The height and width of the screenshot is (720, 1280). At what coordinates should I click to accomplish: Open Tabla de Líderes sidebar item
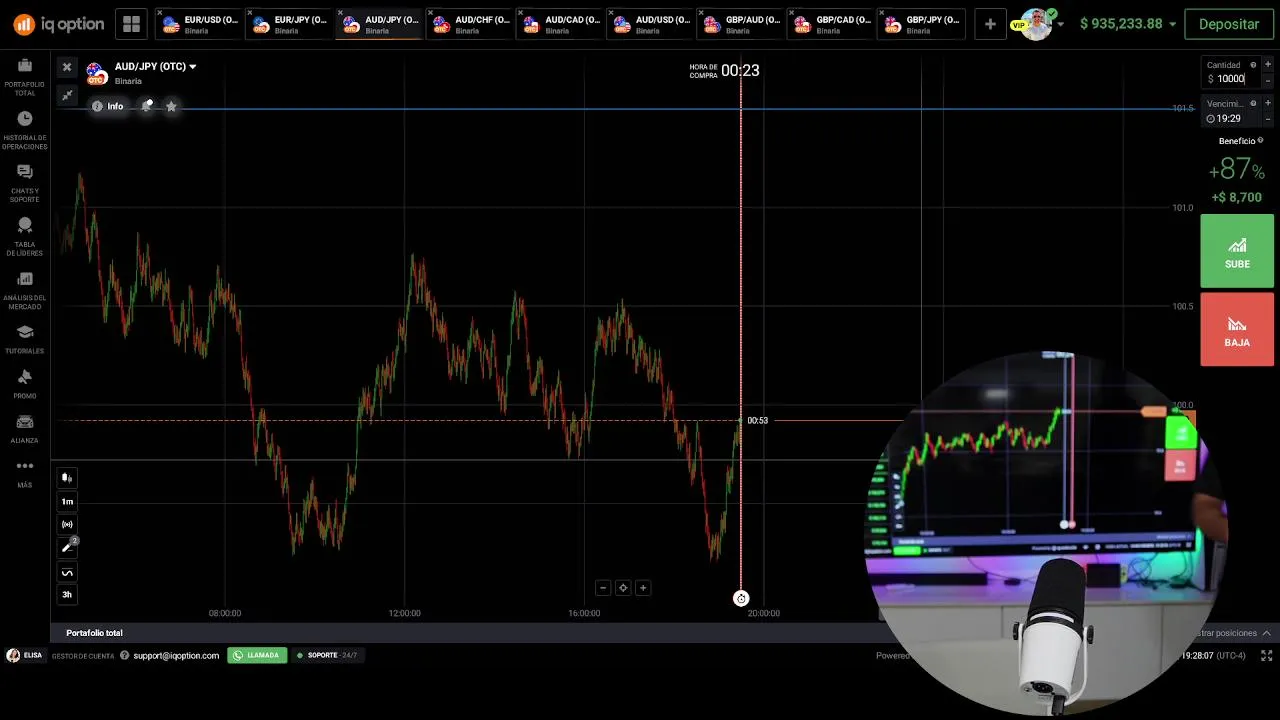point(25,237)
